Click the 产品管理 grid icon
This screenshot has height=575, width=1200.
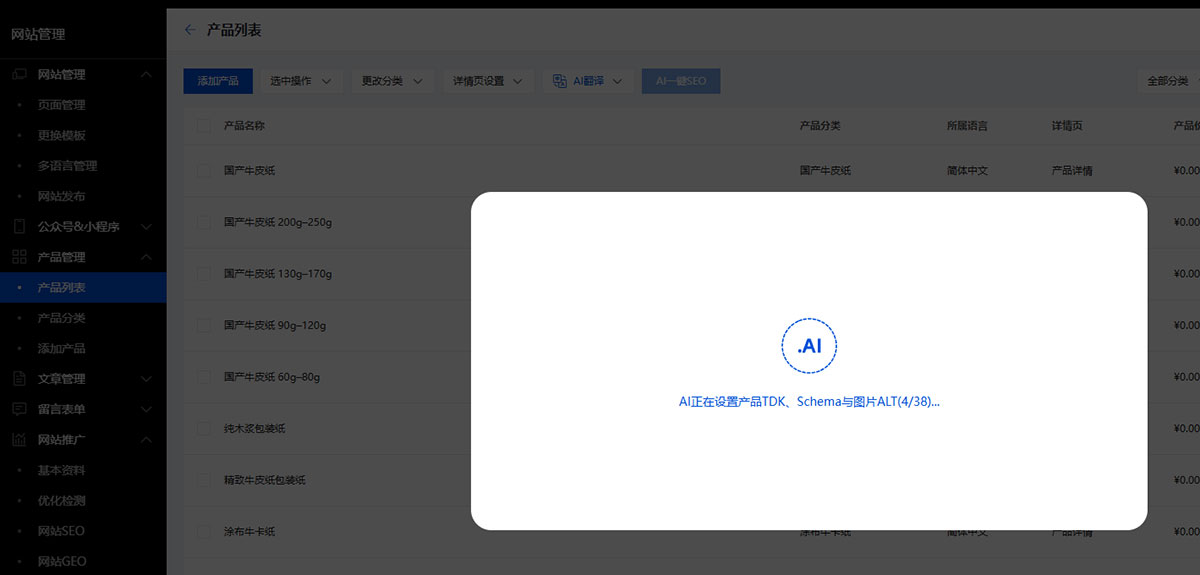click(19, 257)
